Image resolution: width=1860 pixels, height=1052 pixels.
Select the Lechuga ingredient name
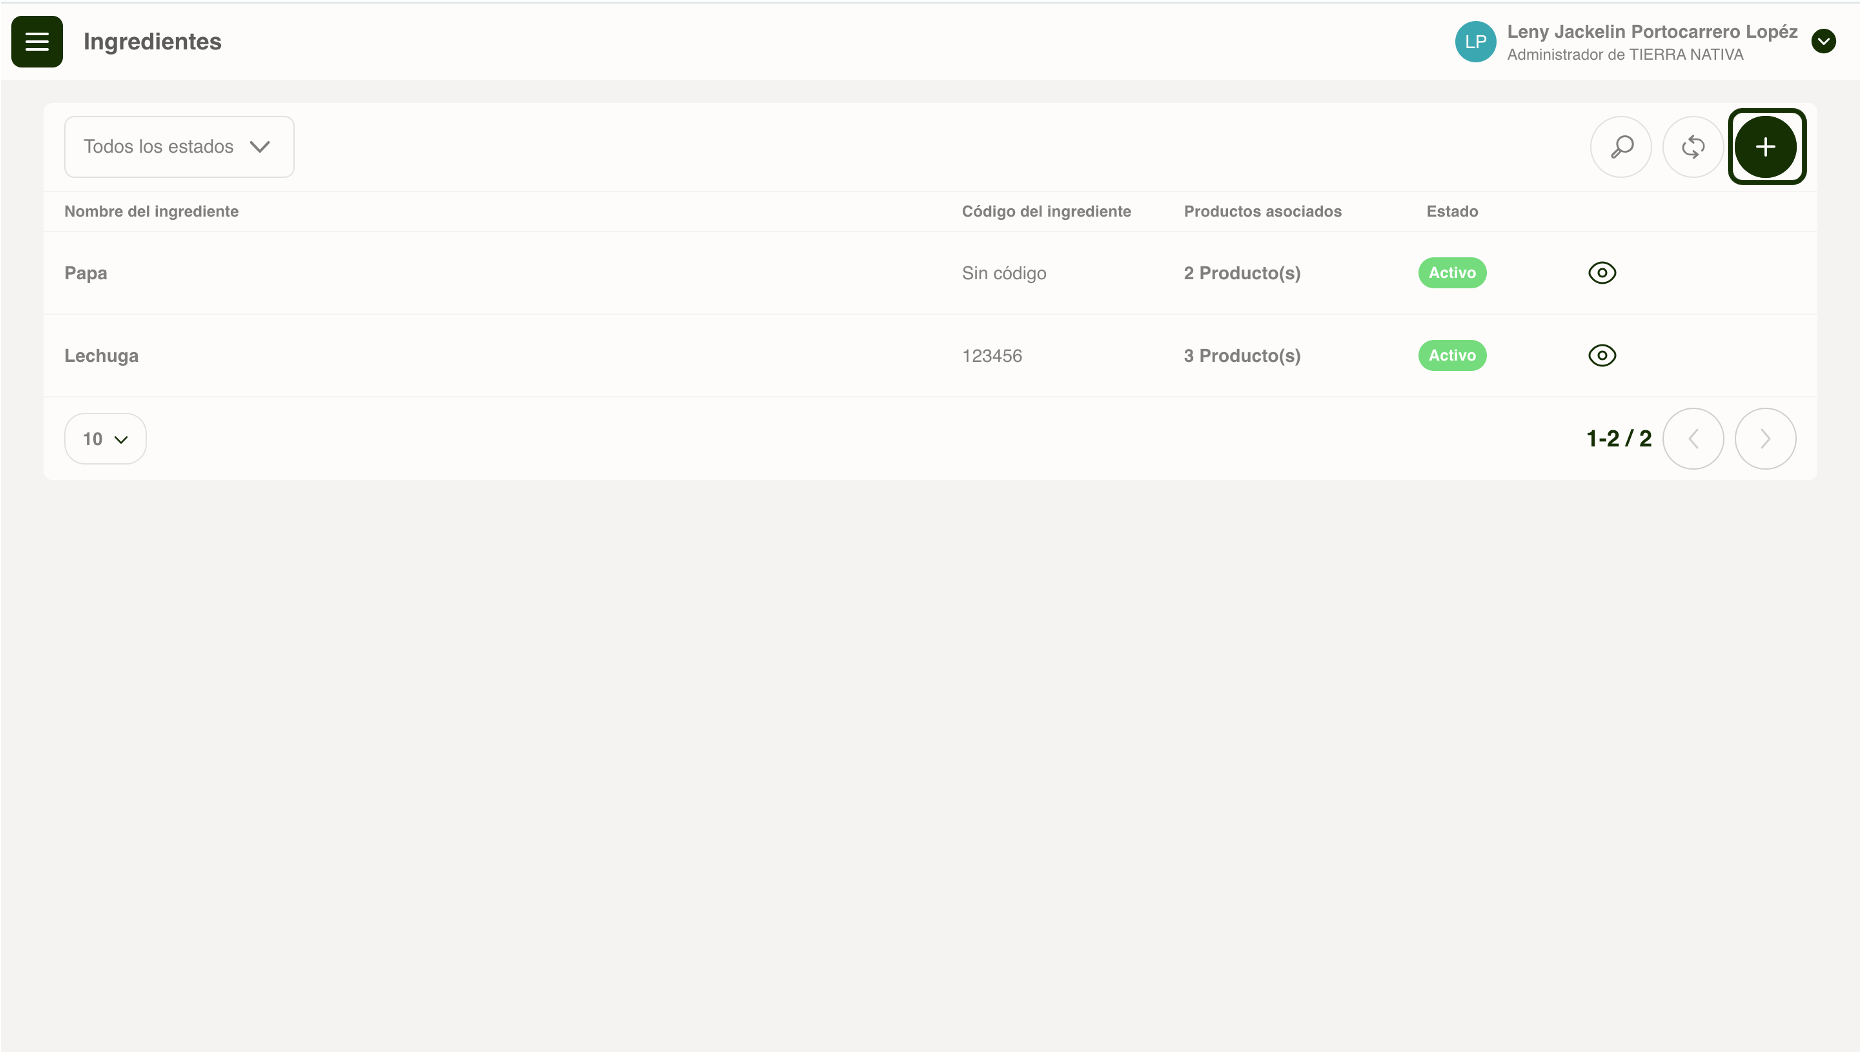click(x=101, y=356)
